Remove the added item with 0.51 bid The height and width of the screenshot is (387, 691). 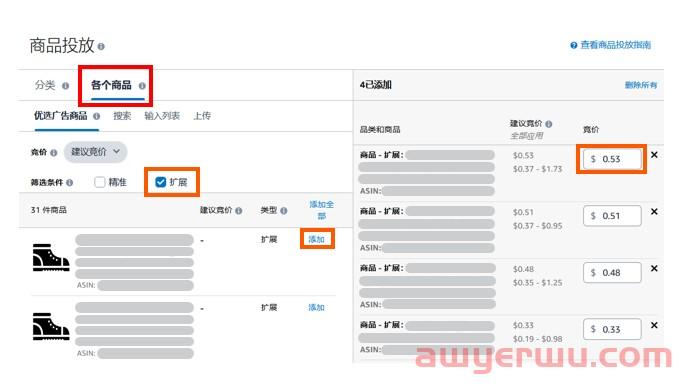tap(654, 212)
